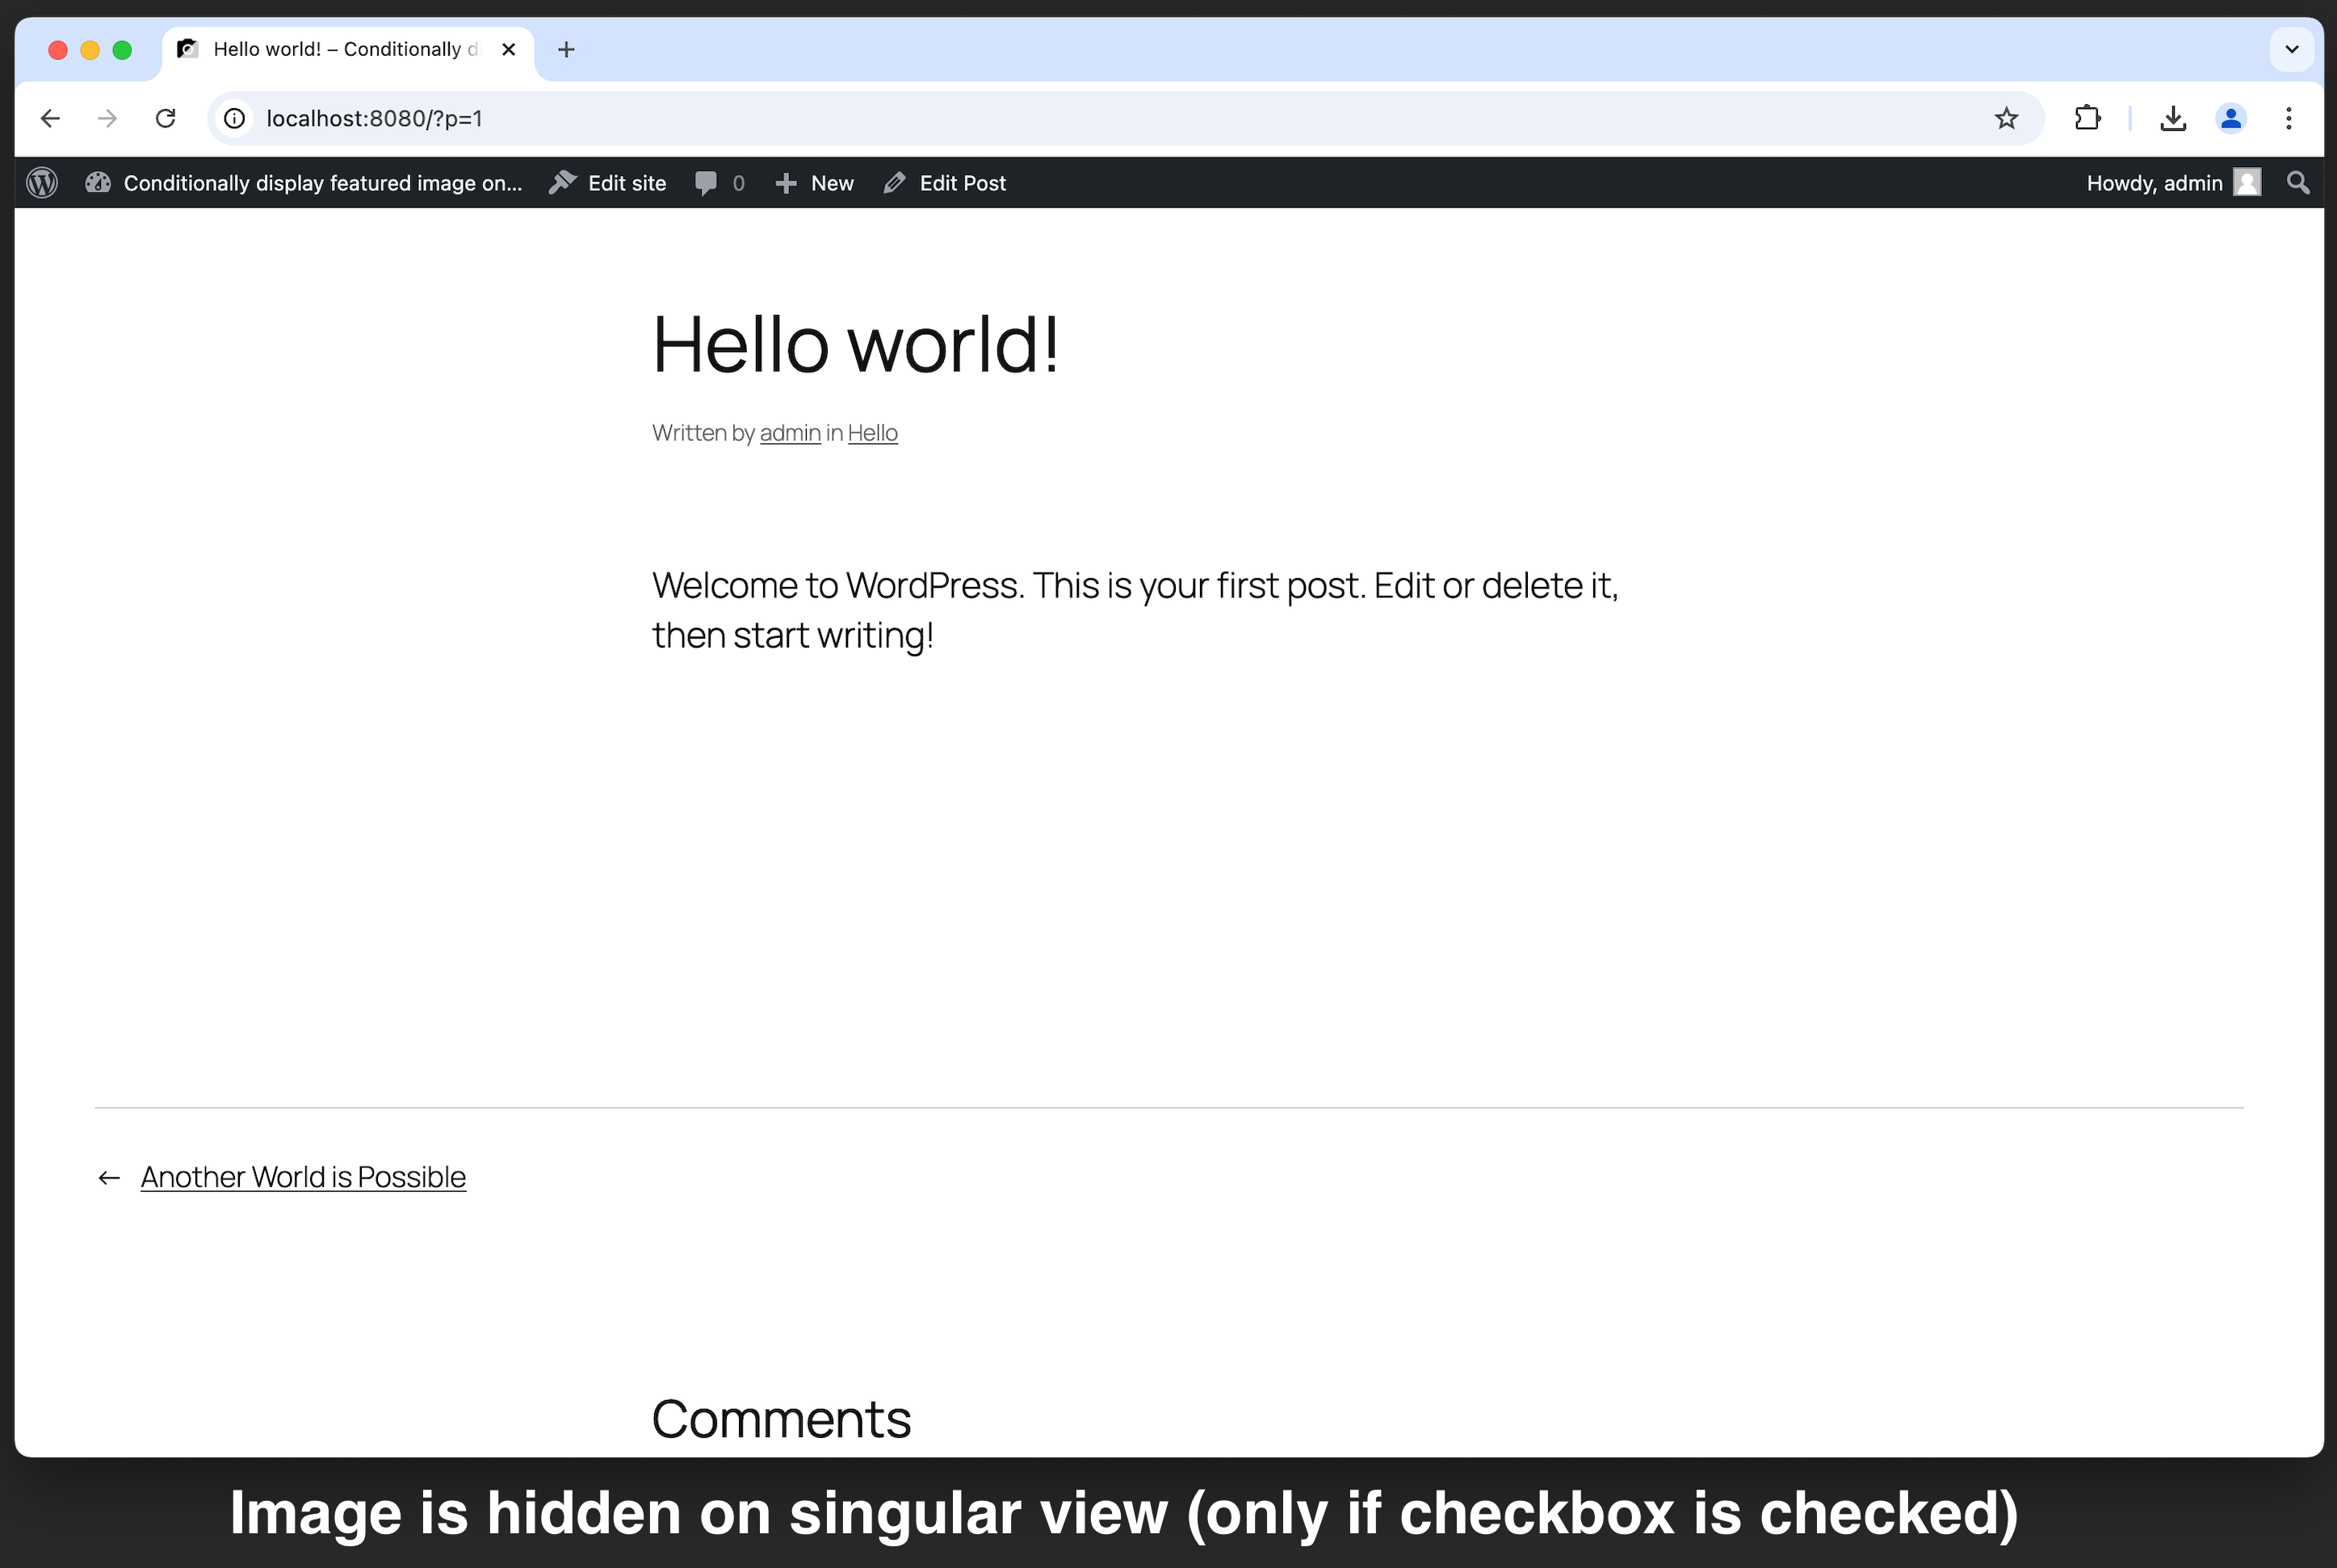This screenshot has height=1568, width=2337.
Task: Click the Hello world! post title
Action: click(856, 344)
